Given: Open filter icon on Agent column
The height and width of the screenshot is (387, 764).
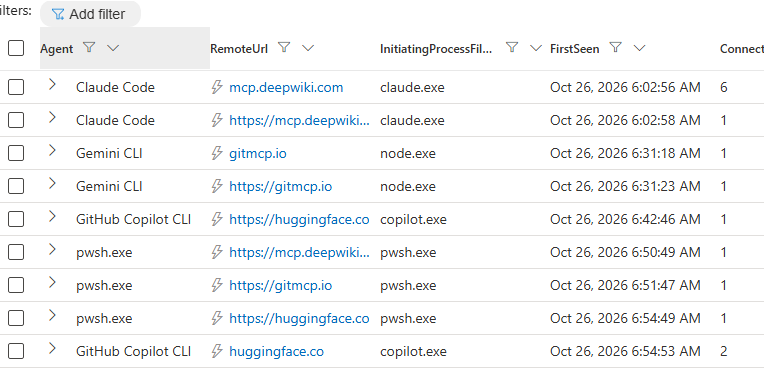Looking at the screenshot, I should 89,47.
